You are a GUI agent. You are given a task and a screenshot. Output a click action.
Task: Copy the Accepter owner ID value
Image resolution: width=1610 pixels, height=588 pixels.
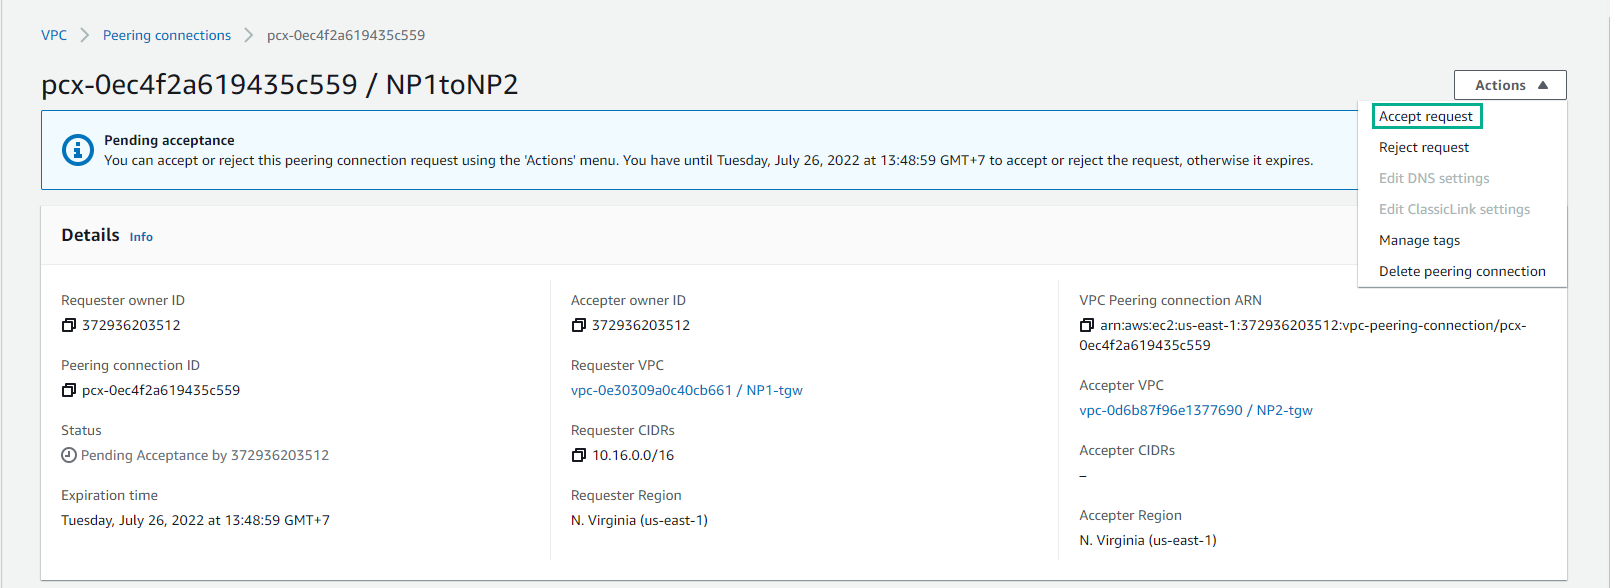point(578,325)
